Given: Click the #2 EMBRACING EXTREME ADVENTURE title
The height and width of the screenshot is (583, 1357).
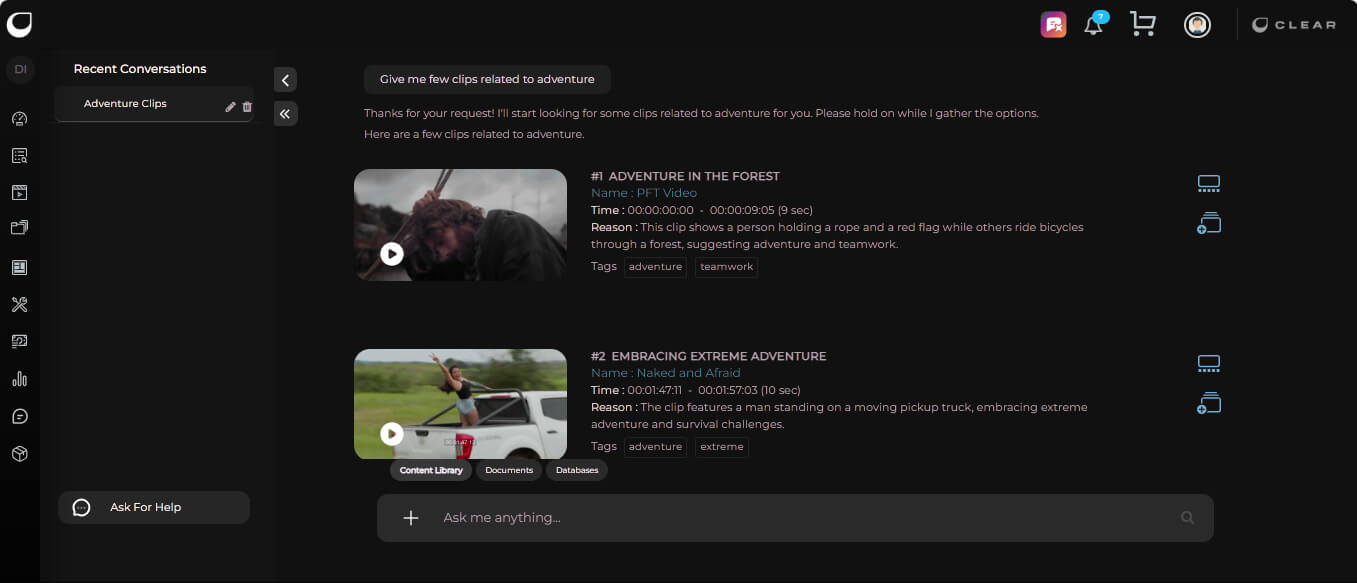Looking at the screenshot, I should (x=708, y=356).
